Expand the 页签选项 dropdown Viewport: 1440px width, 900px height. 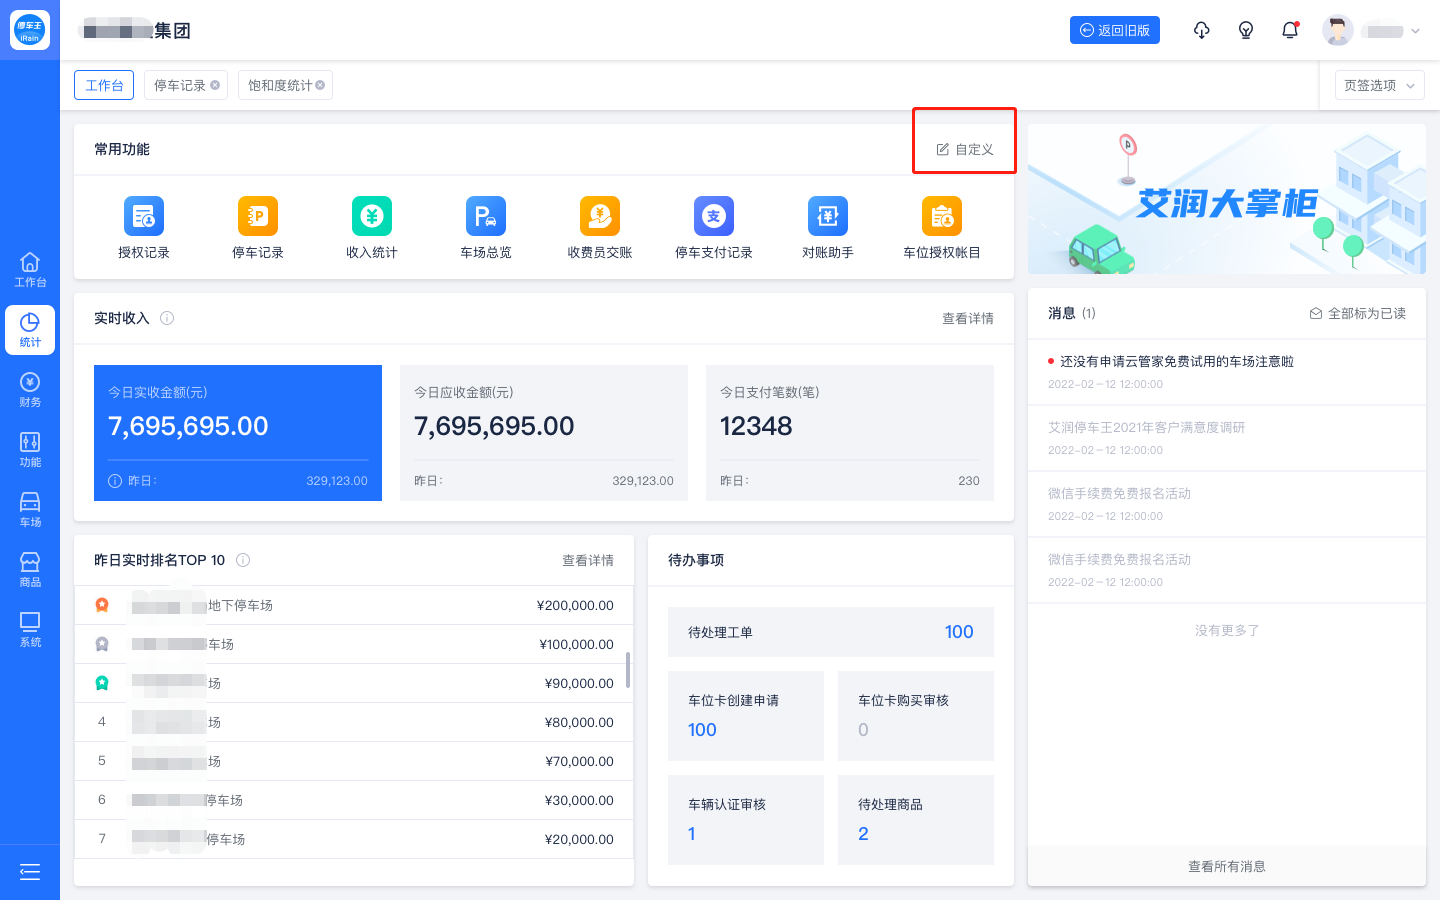[x=1380, y=85]
